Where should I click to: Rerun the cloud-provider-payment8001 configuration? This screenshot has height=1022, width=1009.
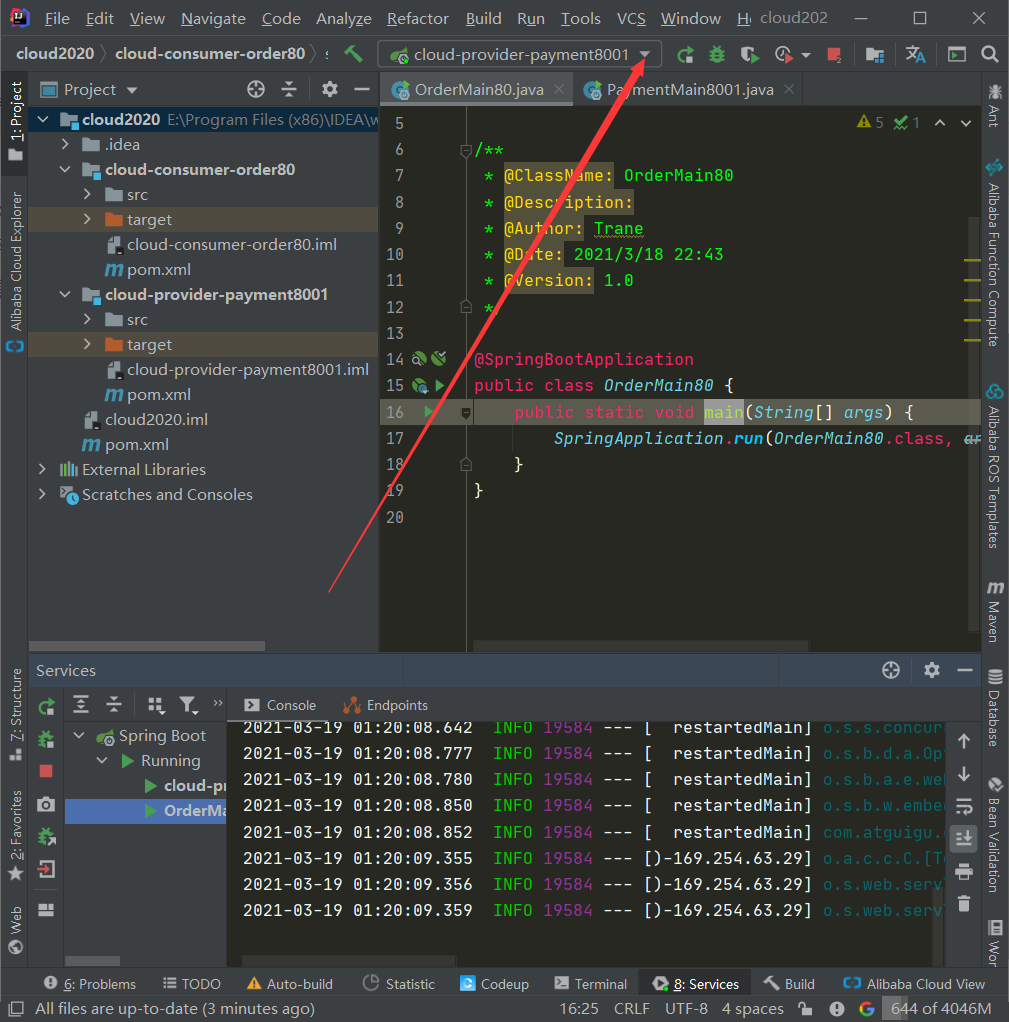tap(685, 55)
